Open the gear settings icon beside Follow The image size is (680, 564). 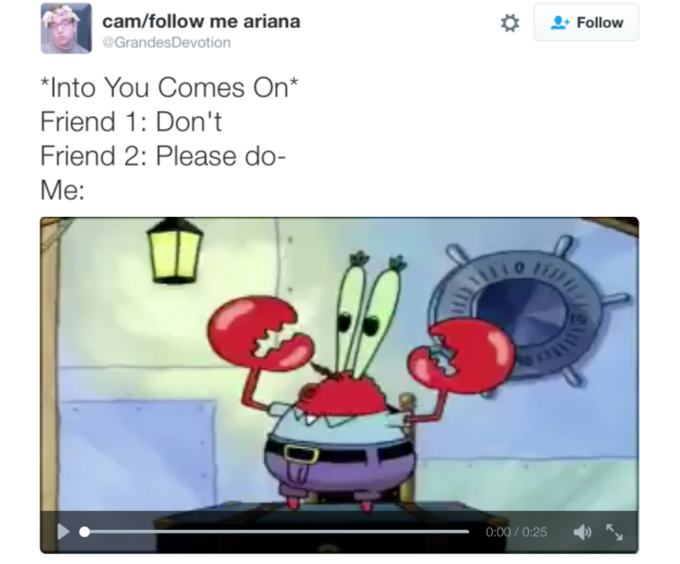click(510, 23)
